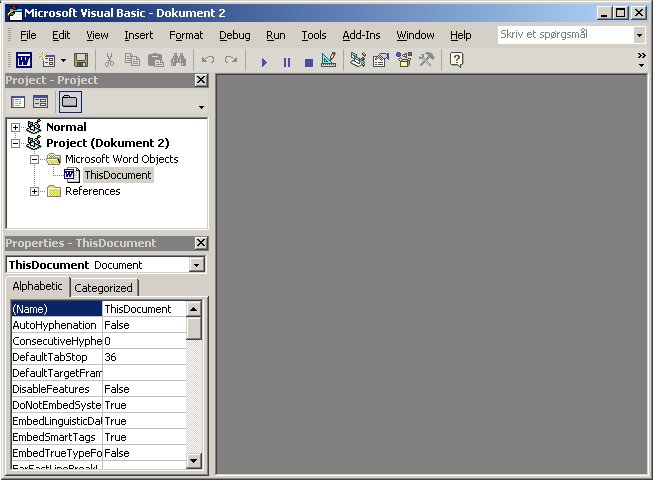Select the Normal project
The width and height of the screenshot is (653, 480).
click(66, 127)
